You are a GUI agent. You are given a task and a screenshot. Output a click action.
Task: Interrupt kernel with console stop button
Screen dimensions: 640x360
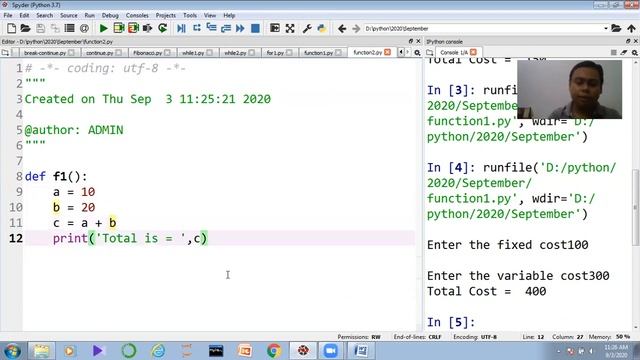[x=613, y=53]
